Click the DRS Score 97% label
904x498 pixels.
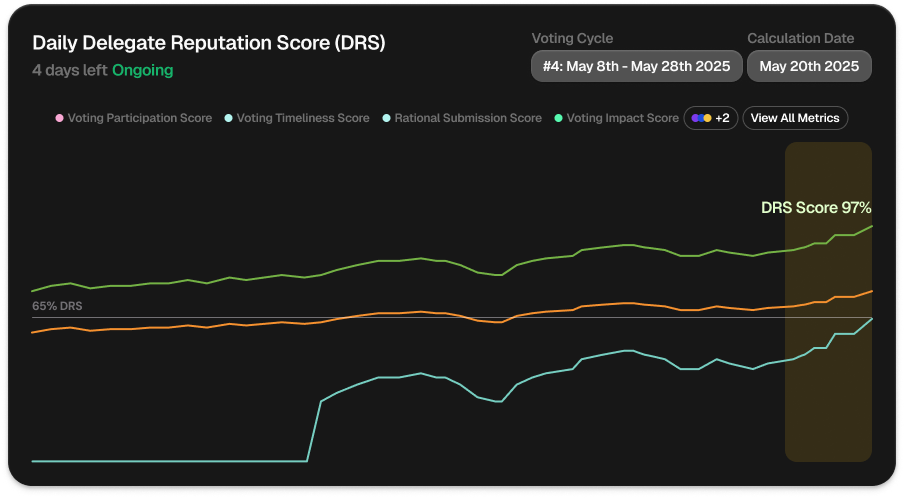[x=816, y=208]
